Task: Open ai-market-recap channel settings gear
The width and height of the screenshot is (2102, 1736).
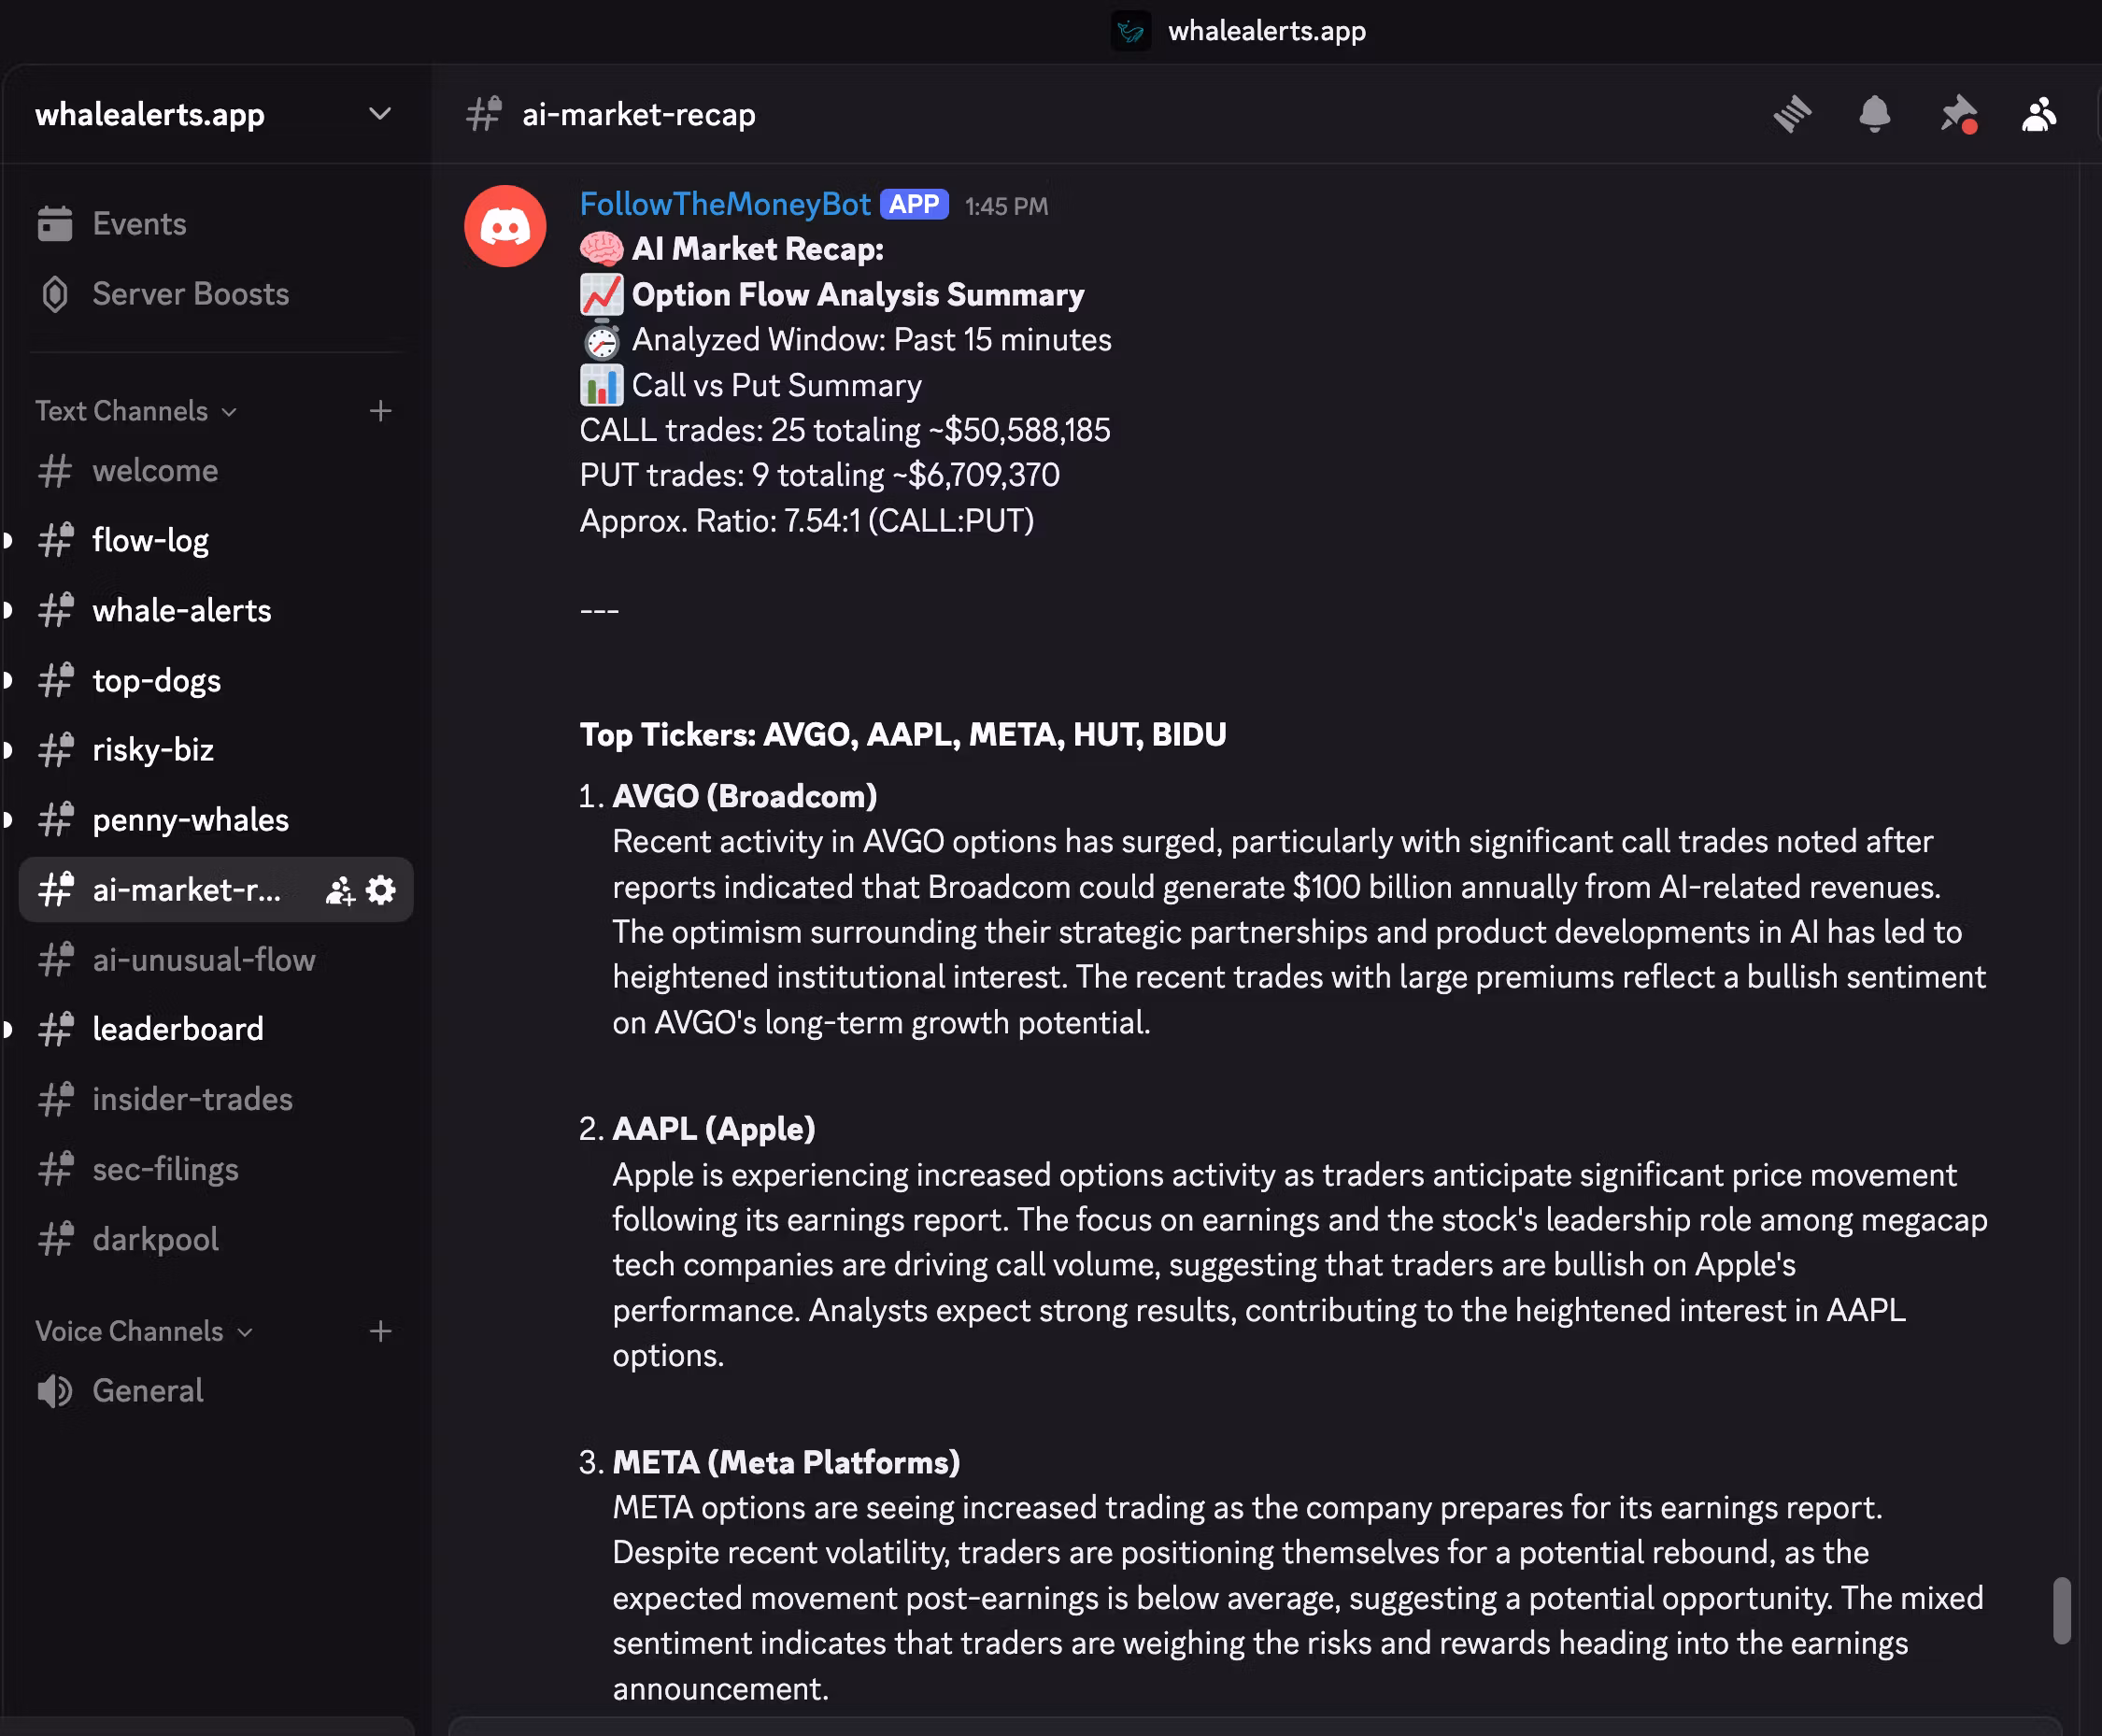Action: (381, 890)
